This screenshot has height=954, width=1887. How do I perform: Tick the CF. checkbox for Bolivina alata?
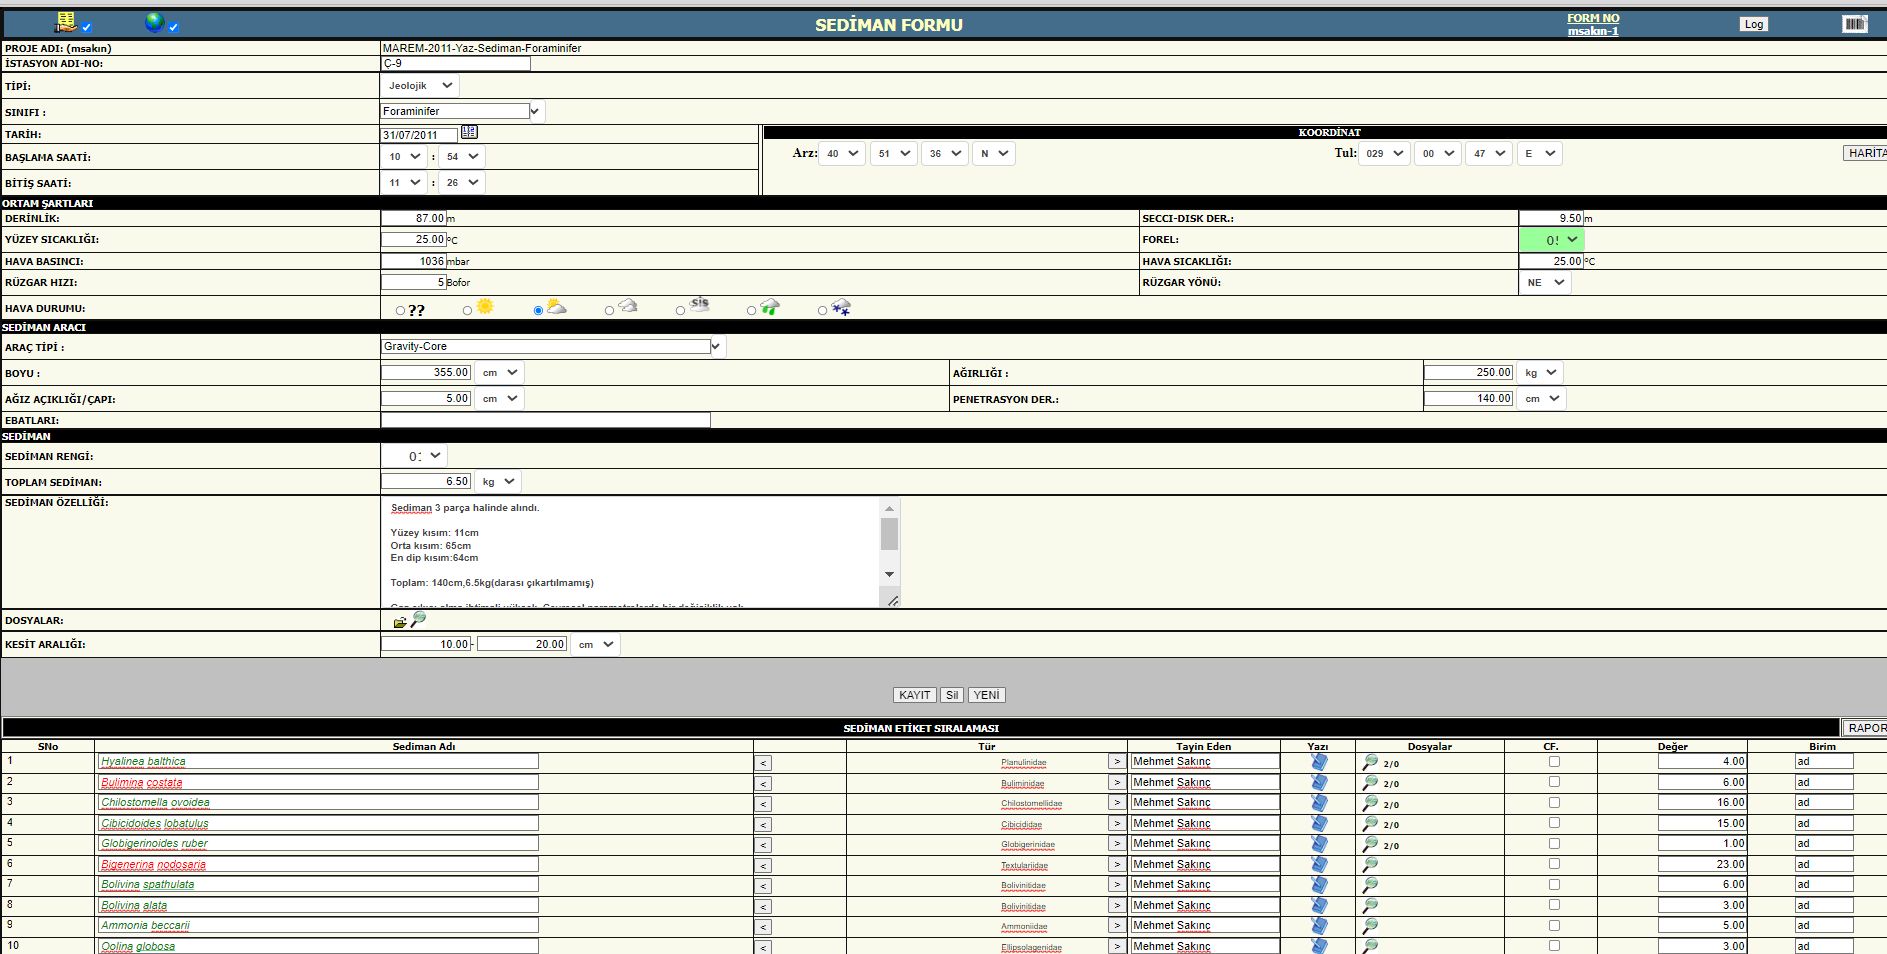point(1554,905)
